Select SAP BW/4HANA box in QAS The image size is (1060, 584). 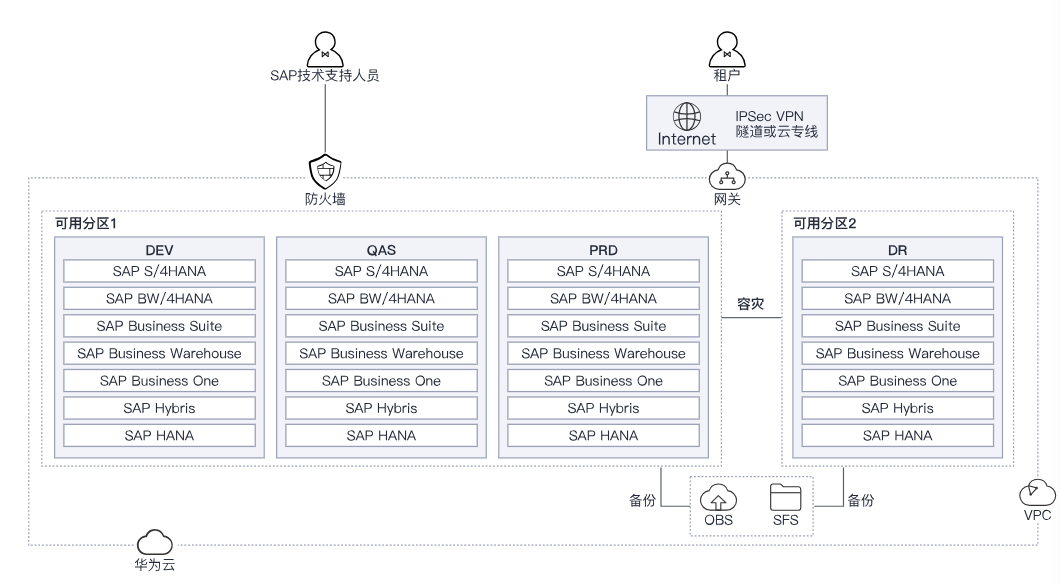[x=381, y=298]
